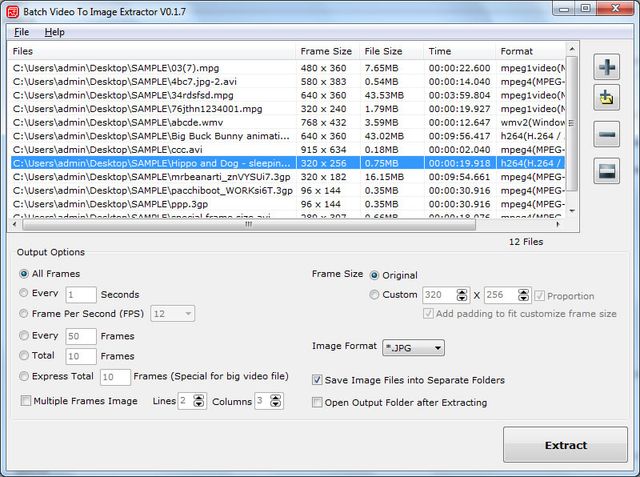Click the Express Total frames input field
The height and width of the screenshot is (477, 640).
tap(115, 377)
